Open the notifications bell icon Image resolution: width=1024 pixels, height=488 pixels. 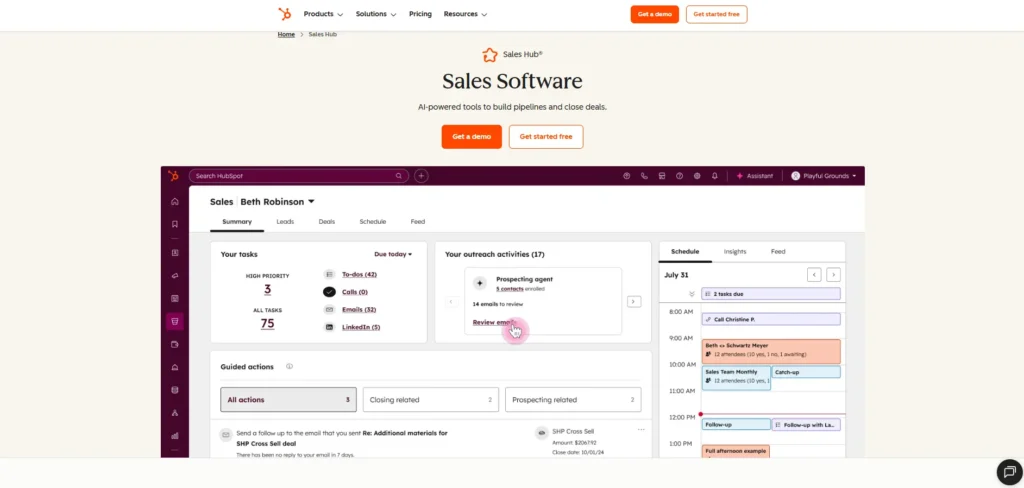714,176
